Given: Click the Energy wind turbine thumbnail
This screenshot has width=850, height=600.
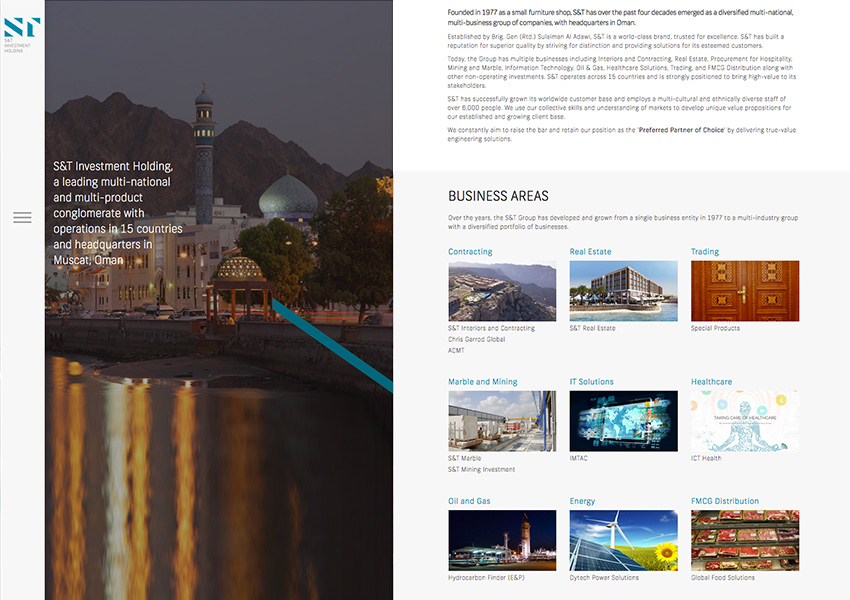Looking at the screenshot, I should point(623,540).
